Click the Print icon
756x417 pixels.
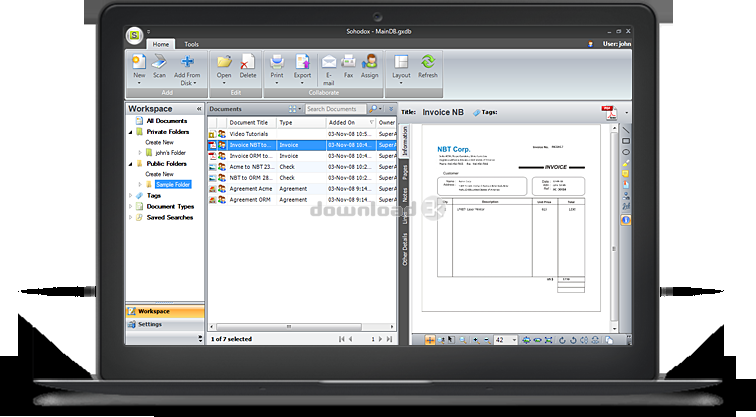(x=277, y=62)
